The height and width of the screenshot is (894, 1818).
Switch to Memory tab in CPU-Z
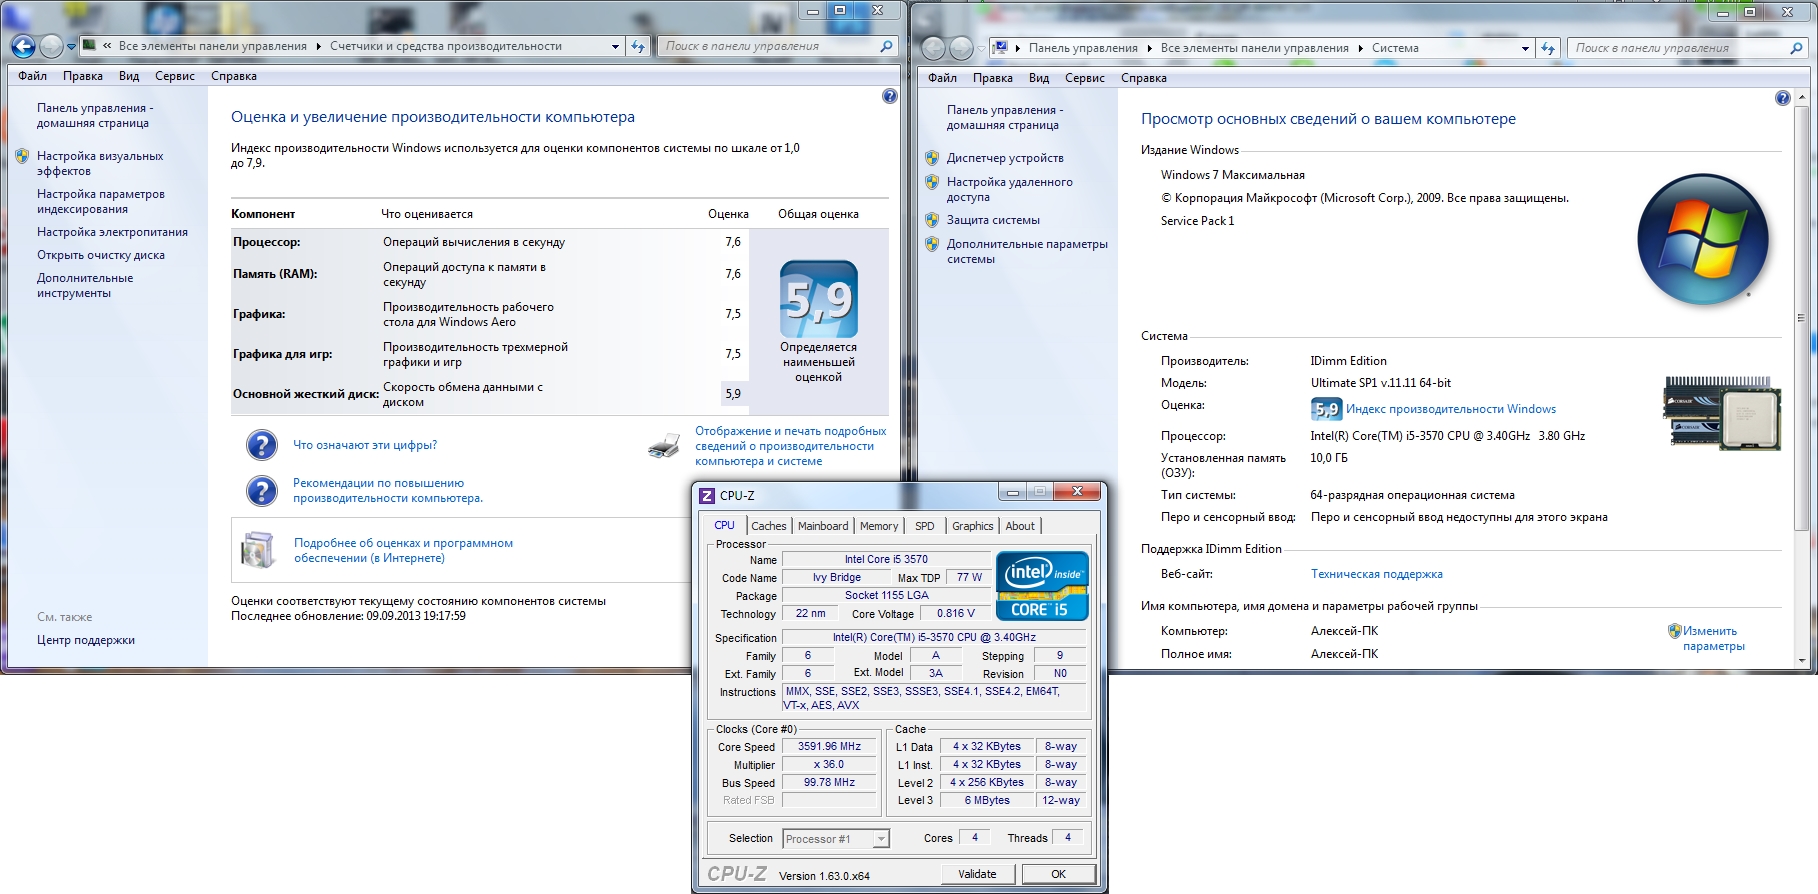[x=879, y=526]
